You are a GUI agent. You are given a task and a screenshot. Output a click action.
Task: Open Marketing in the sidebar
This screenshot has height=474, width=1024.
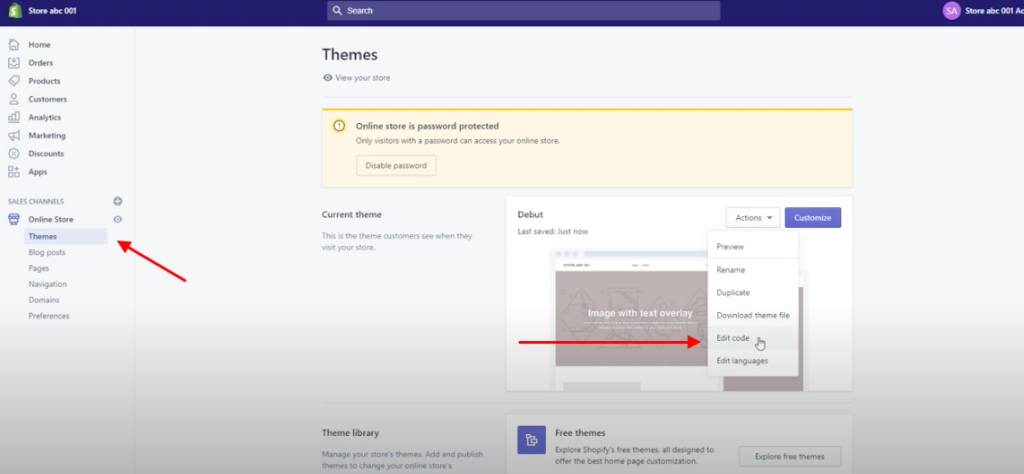pos(47,136)
